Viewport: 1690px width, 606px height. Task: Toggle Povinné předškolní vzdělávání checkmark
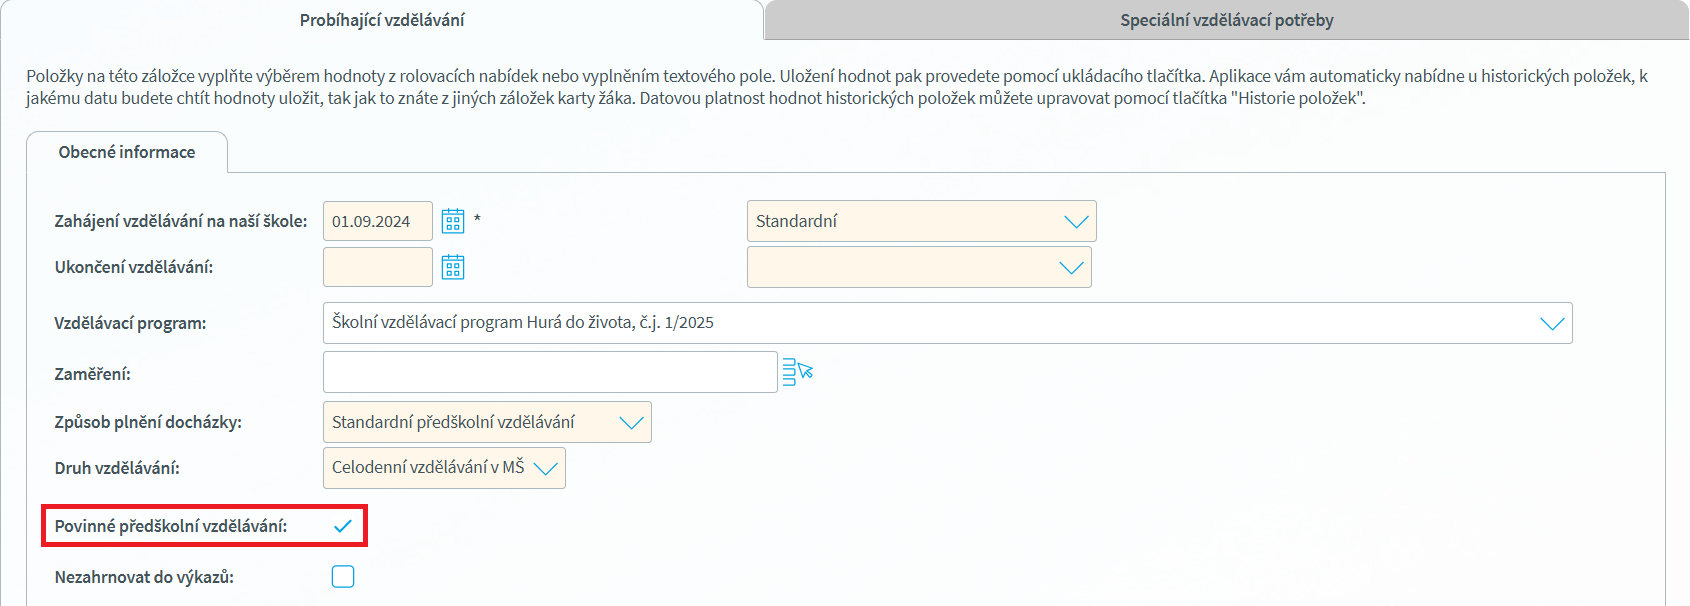(343, 526)
